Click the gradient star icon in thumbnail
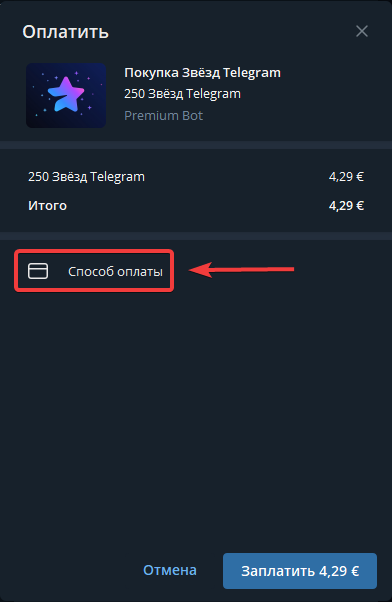Image resolution: width=392 pixels, height=602 pixels. [x=66, y=94]
